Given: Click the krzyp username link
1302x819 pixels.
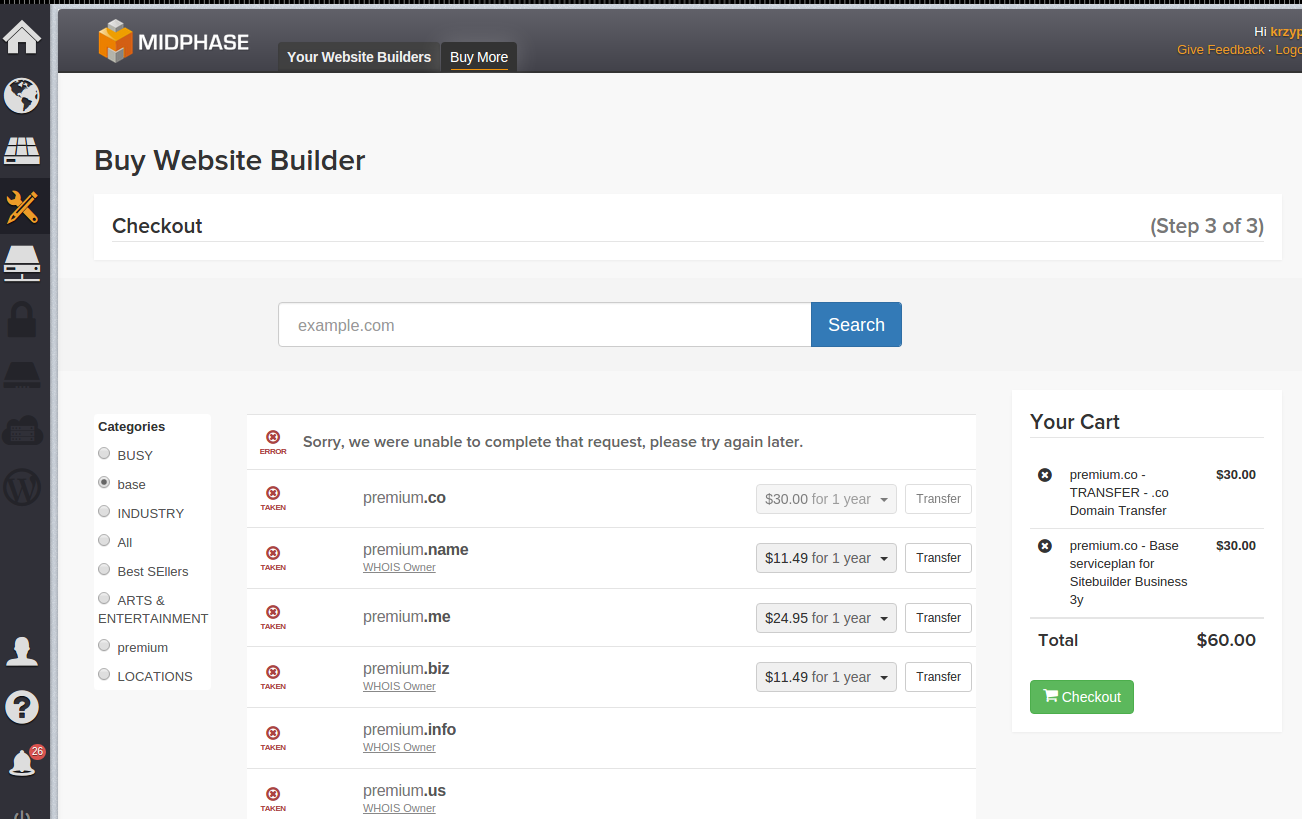Looking at the screenshot, I should click(1286, 31).
